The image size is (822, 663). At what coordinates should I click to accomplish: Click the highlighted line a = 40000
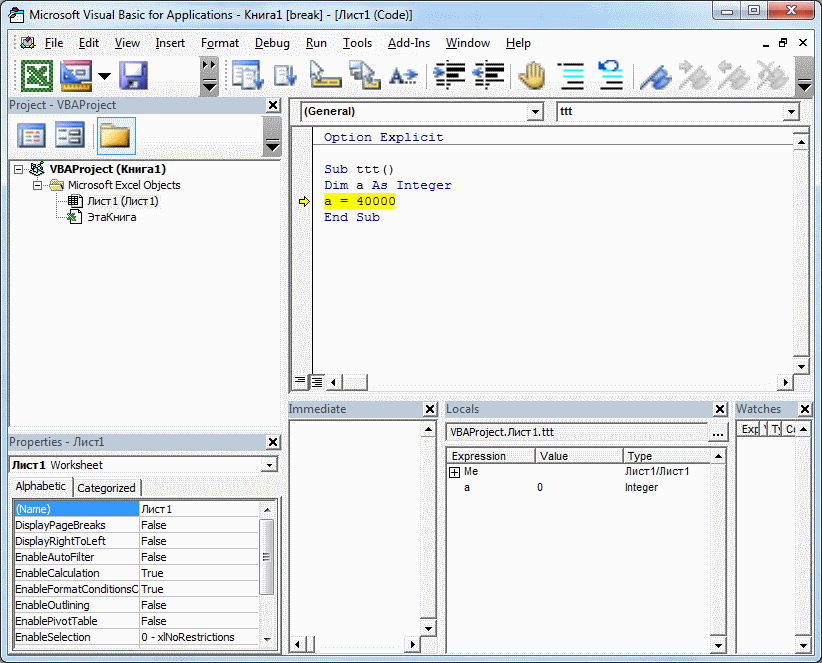coord(360,201)
